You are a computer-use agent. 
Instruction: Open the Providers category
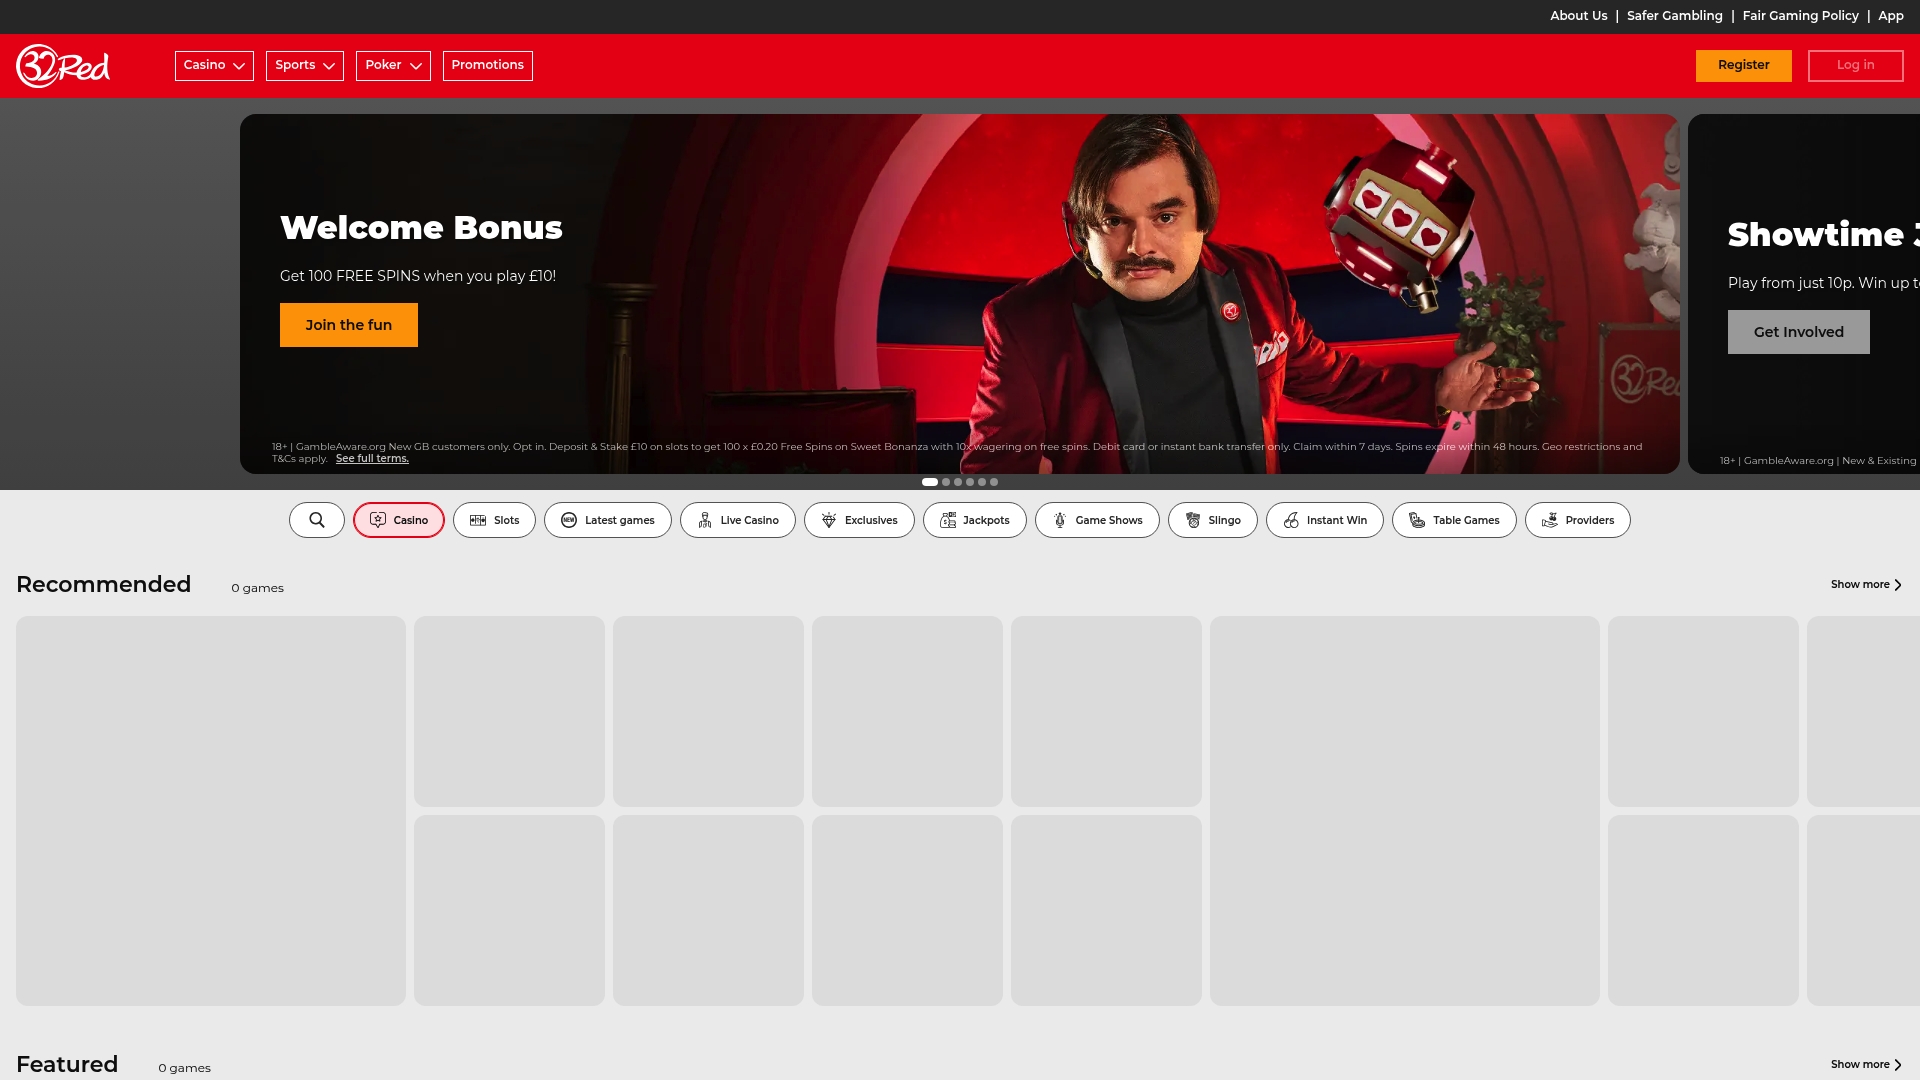(x=1578, y=520)
